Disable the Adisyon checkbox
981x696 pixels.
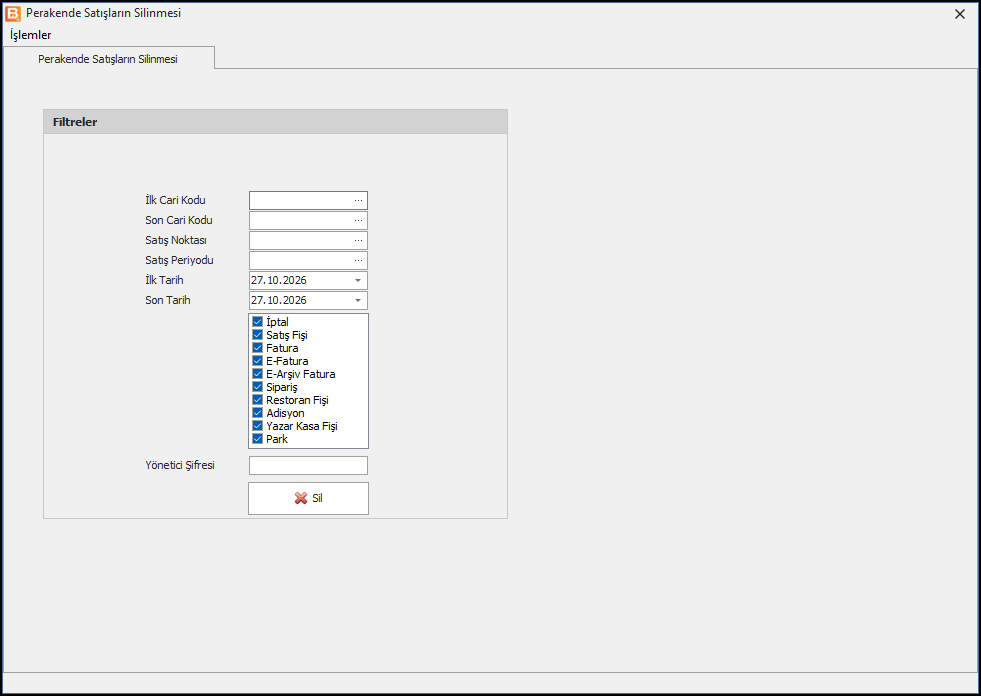coord(257,413)
